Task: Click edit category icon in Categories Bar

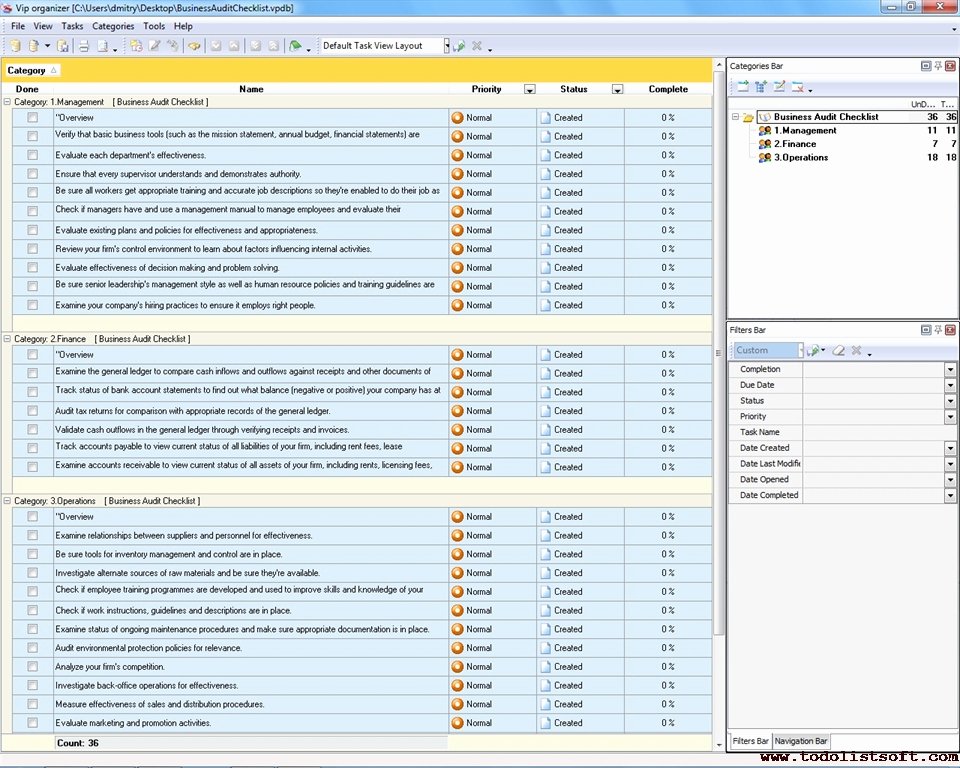Action: pos(779,86)
